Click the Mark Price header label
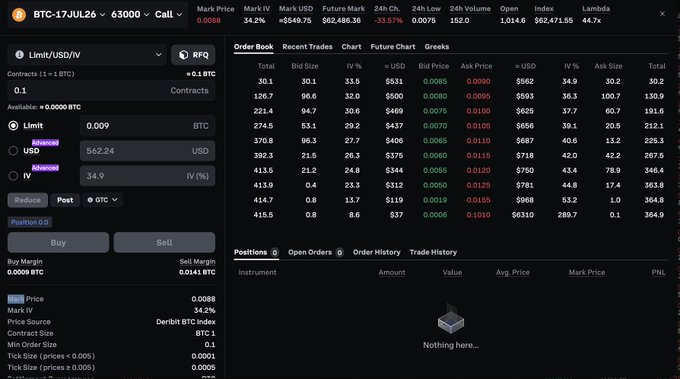The width and height of the screenshot is (680, 379). tap(215, 9)
